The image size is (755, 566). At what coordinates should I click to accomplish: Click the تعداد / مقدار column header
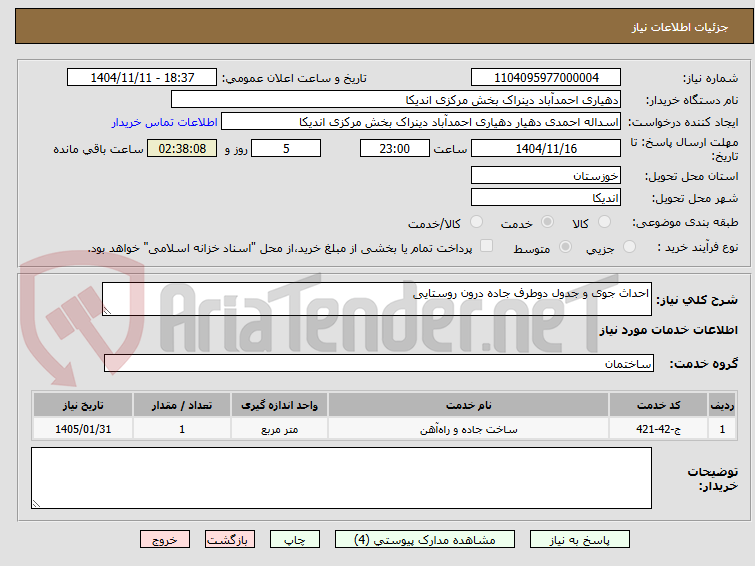182,405
